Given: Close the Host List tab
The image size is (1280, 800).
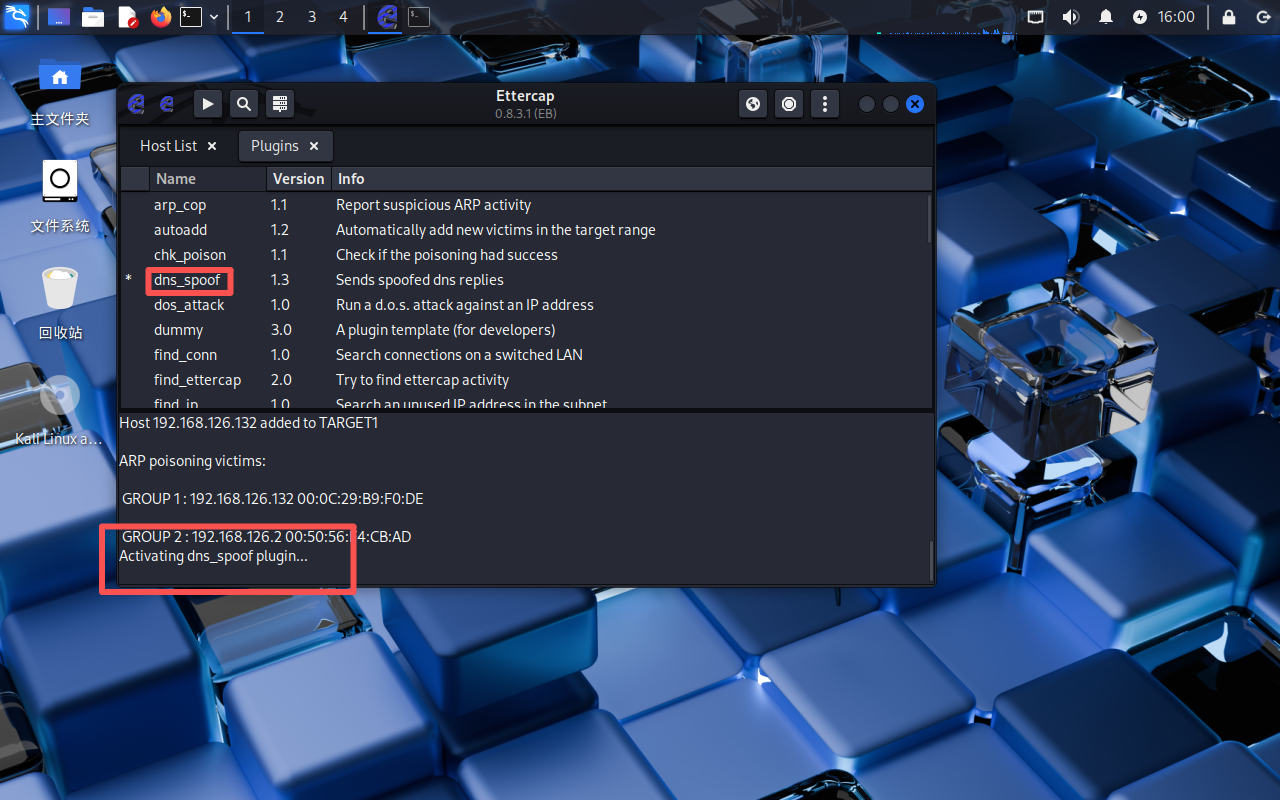Looking at the screenshot, I should pos(212,146).
